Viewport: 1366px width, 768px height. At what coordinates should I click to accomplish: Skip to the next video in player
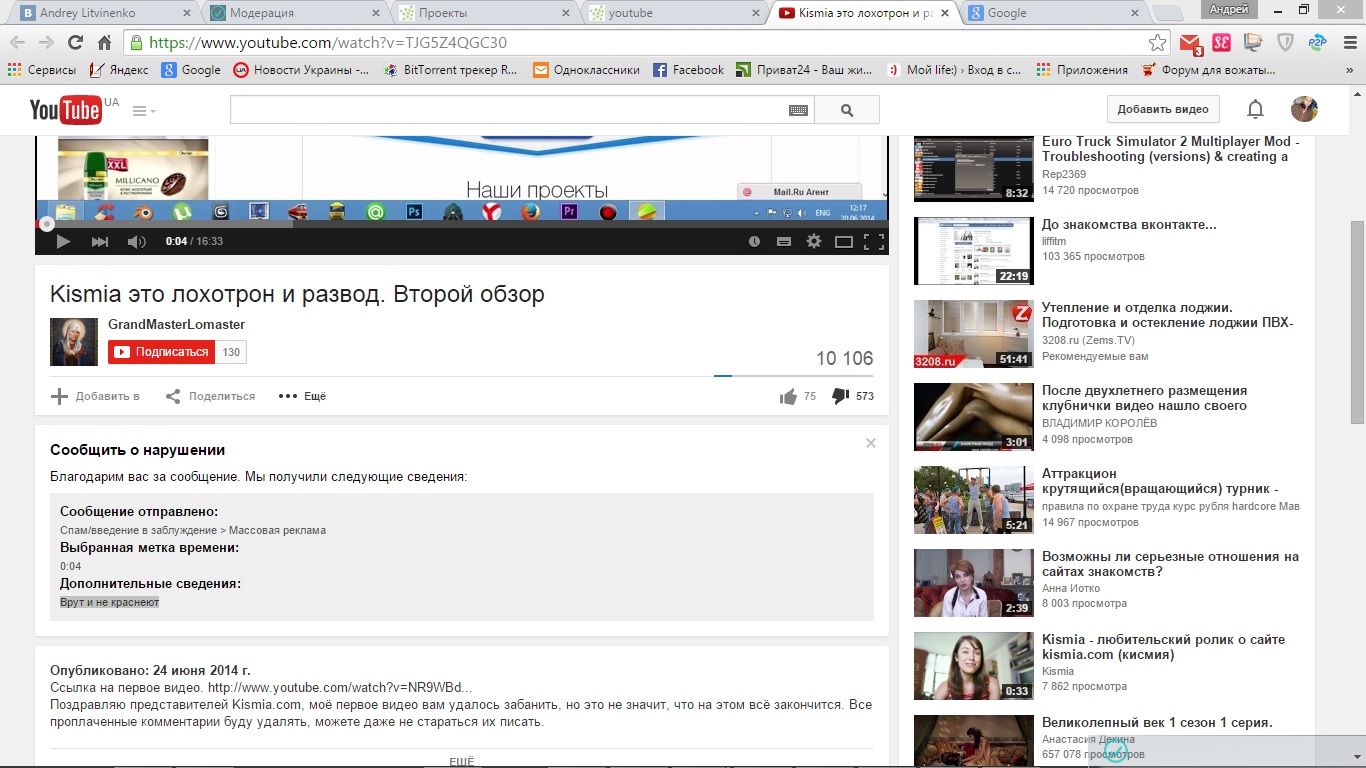tap(100, 241)
